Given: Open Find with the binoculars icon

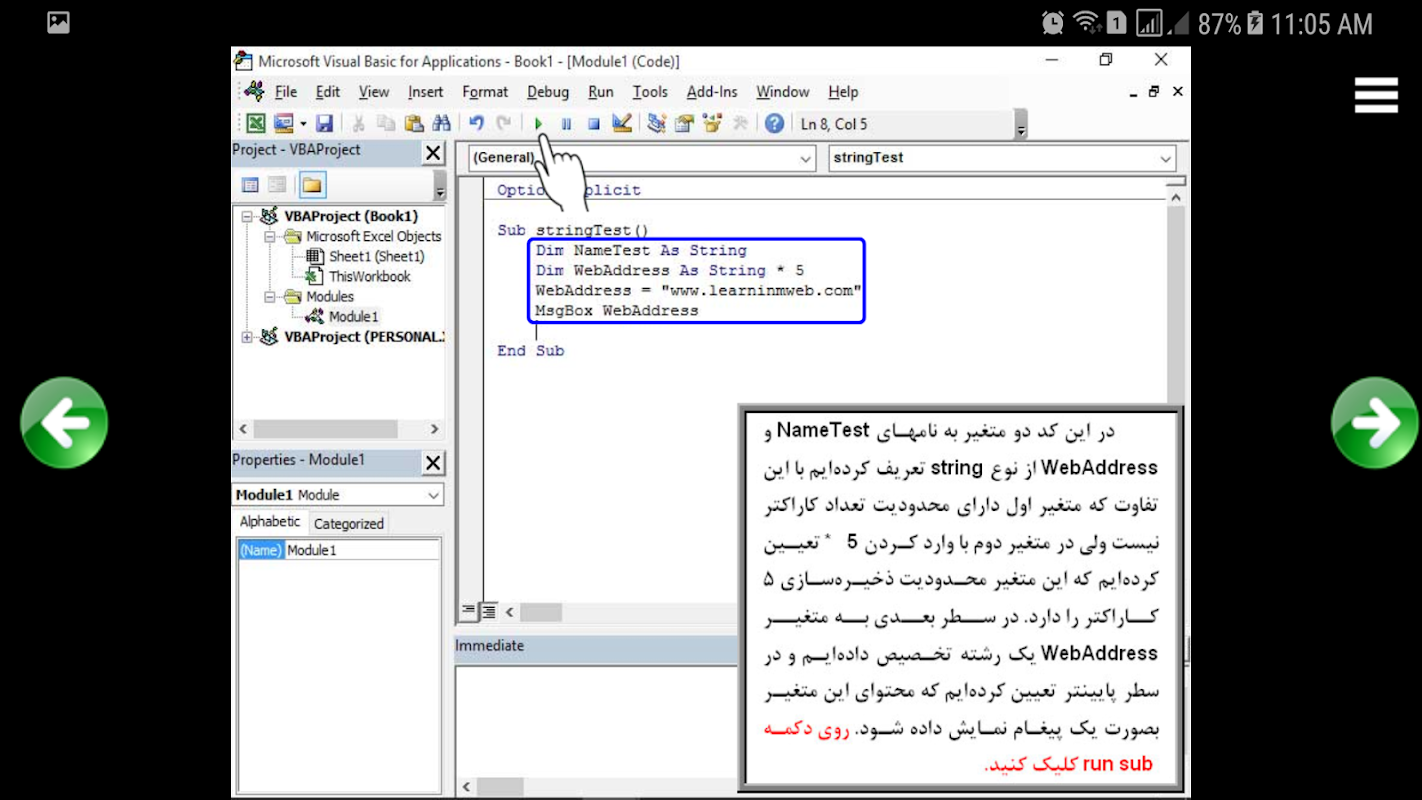Looking at the screenshot, I should pyautogui.click(x=442, y=124).
